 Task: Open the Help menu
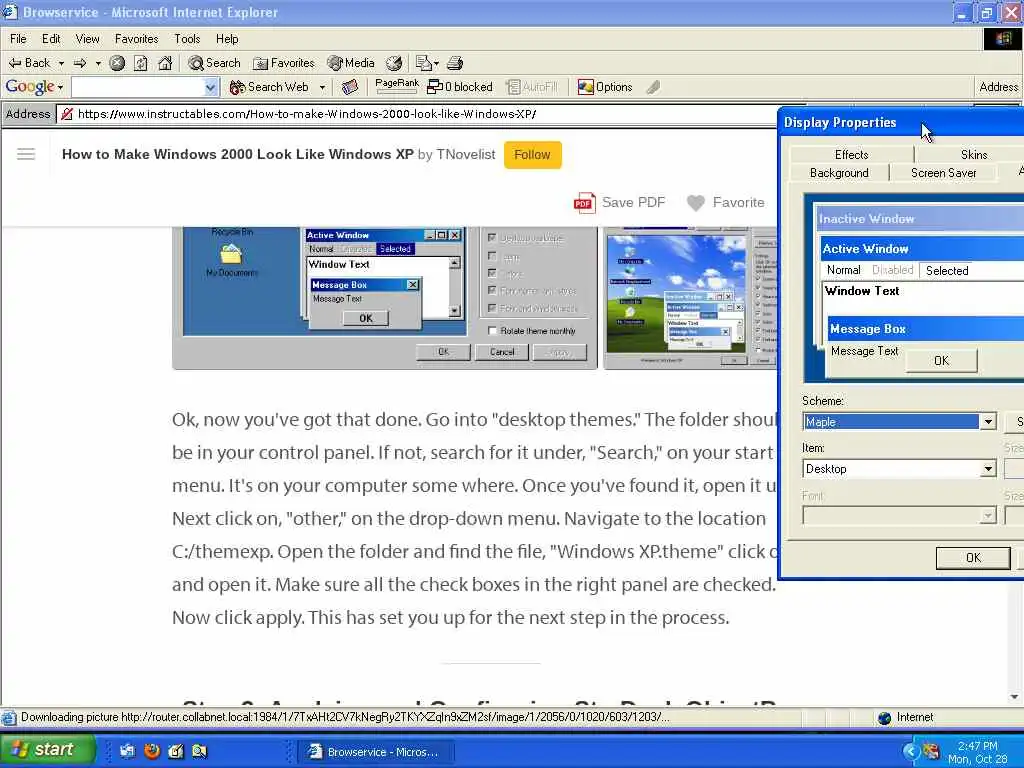(x=227, y=39)
